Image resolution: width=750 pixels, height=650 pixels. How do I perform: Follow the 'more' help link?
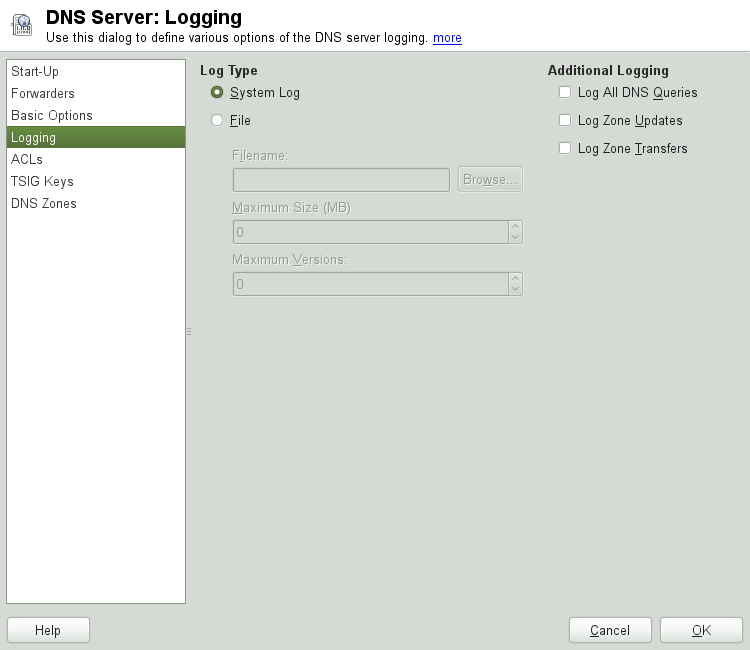447,38
